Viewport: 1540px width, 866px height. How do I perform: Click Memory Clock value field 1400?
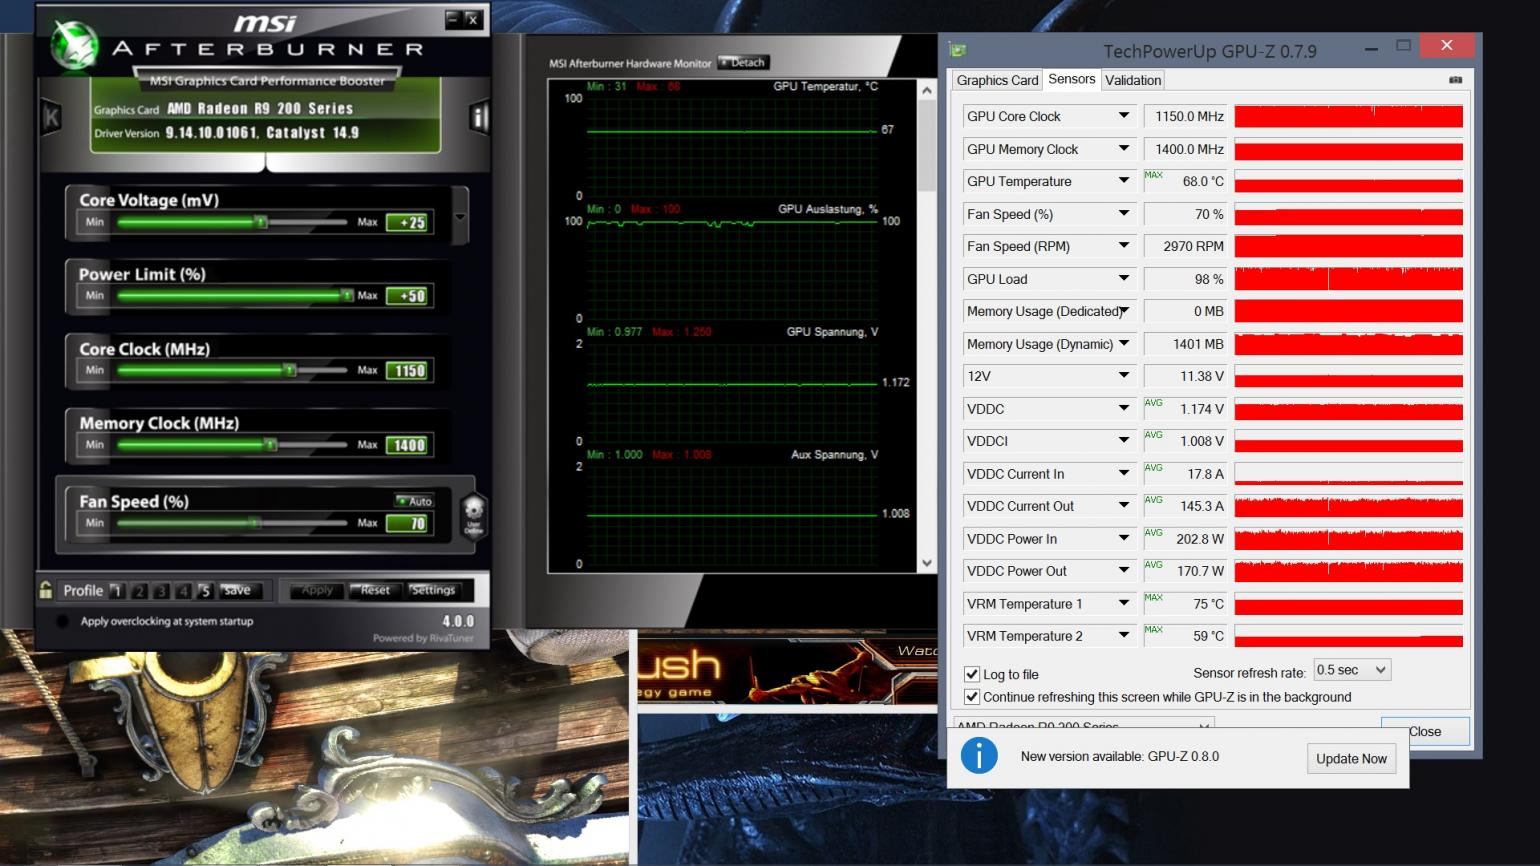[x=408, y=445]
